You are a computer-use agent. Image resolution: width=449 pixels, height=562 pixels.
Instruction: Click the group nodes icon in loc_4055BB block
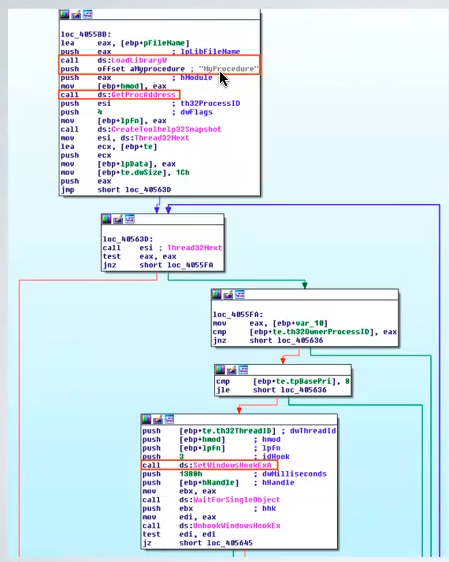tap(87, 14)
